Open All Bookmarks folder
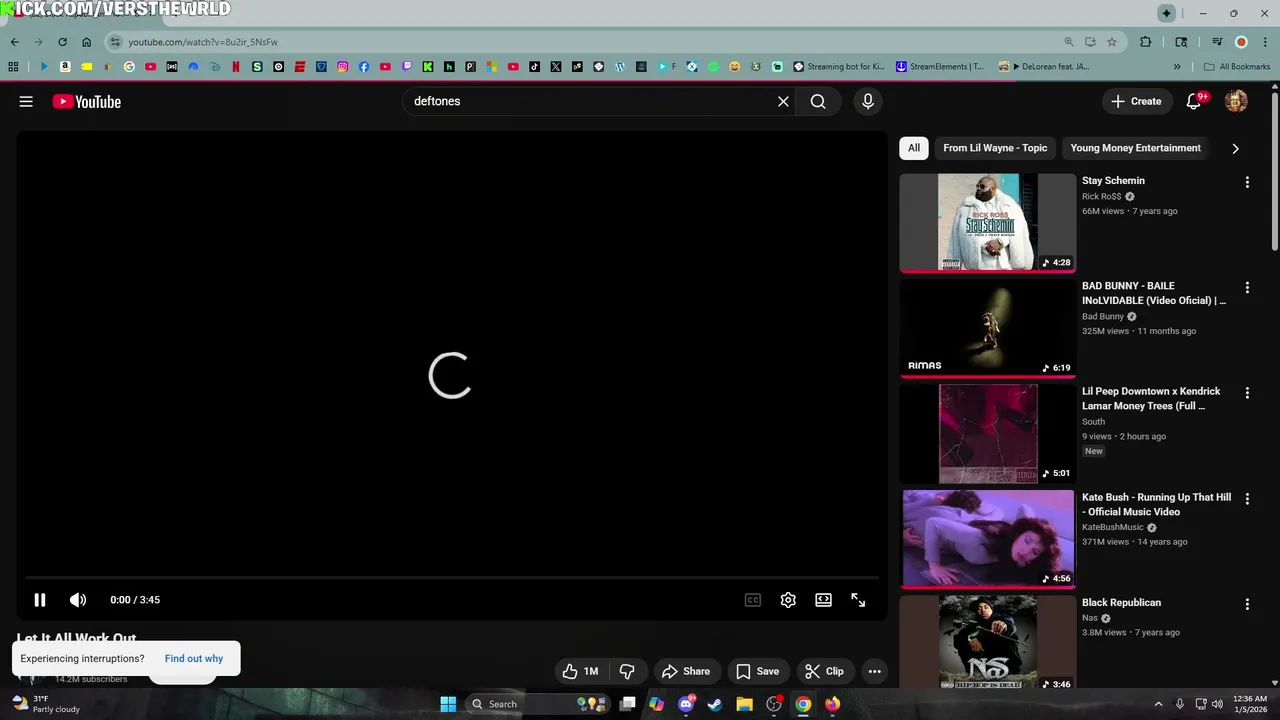 (x=1237, y=67)
